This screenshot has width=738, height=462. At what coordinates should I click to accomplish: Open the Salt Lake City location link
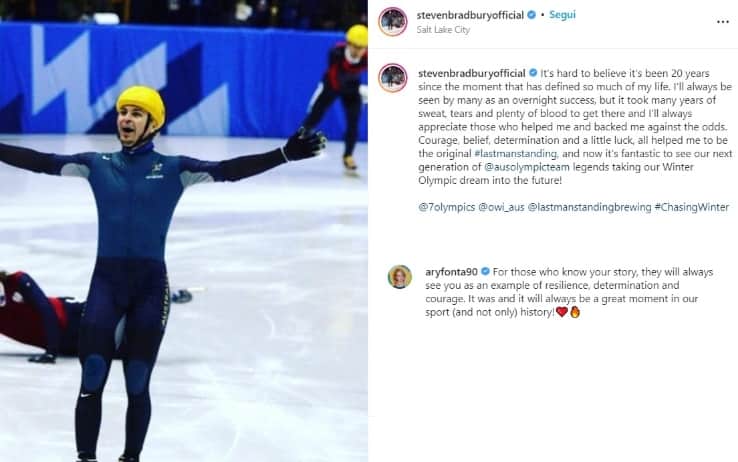pos(443,30)
